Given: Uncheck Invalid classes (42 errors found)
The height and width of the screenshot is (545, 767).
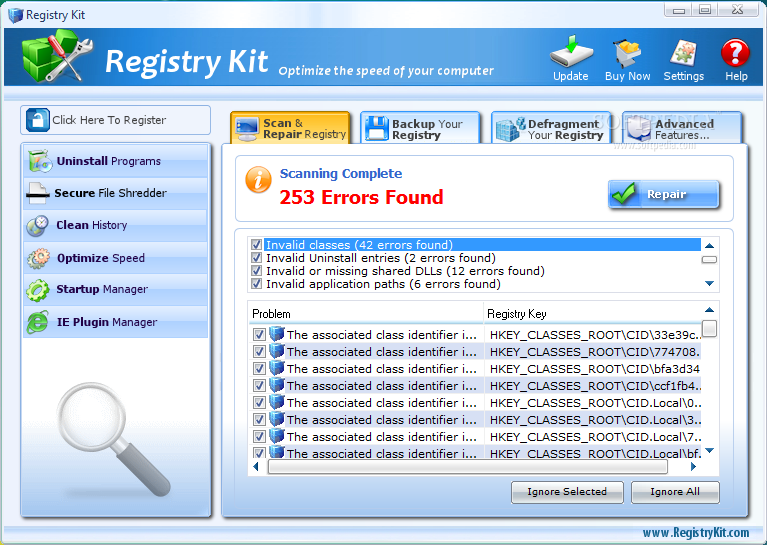Looking at the screenshot, I should [256, 244].
